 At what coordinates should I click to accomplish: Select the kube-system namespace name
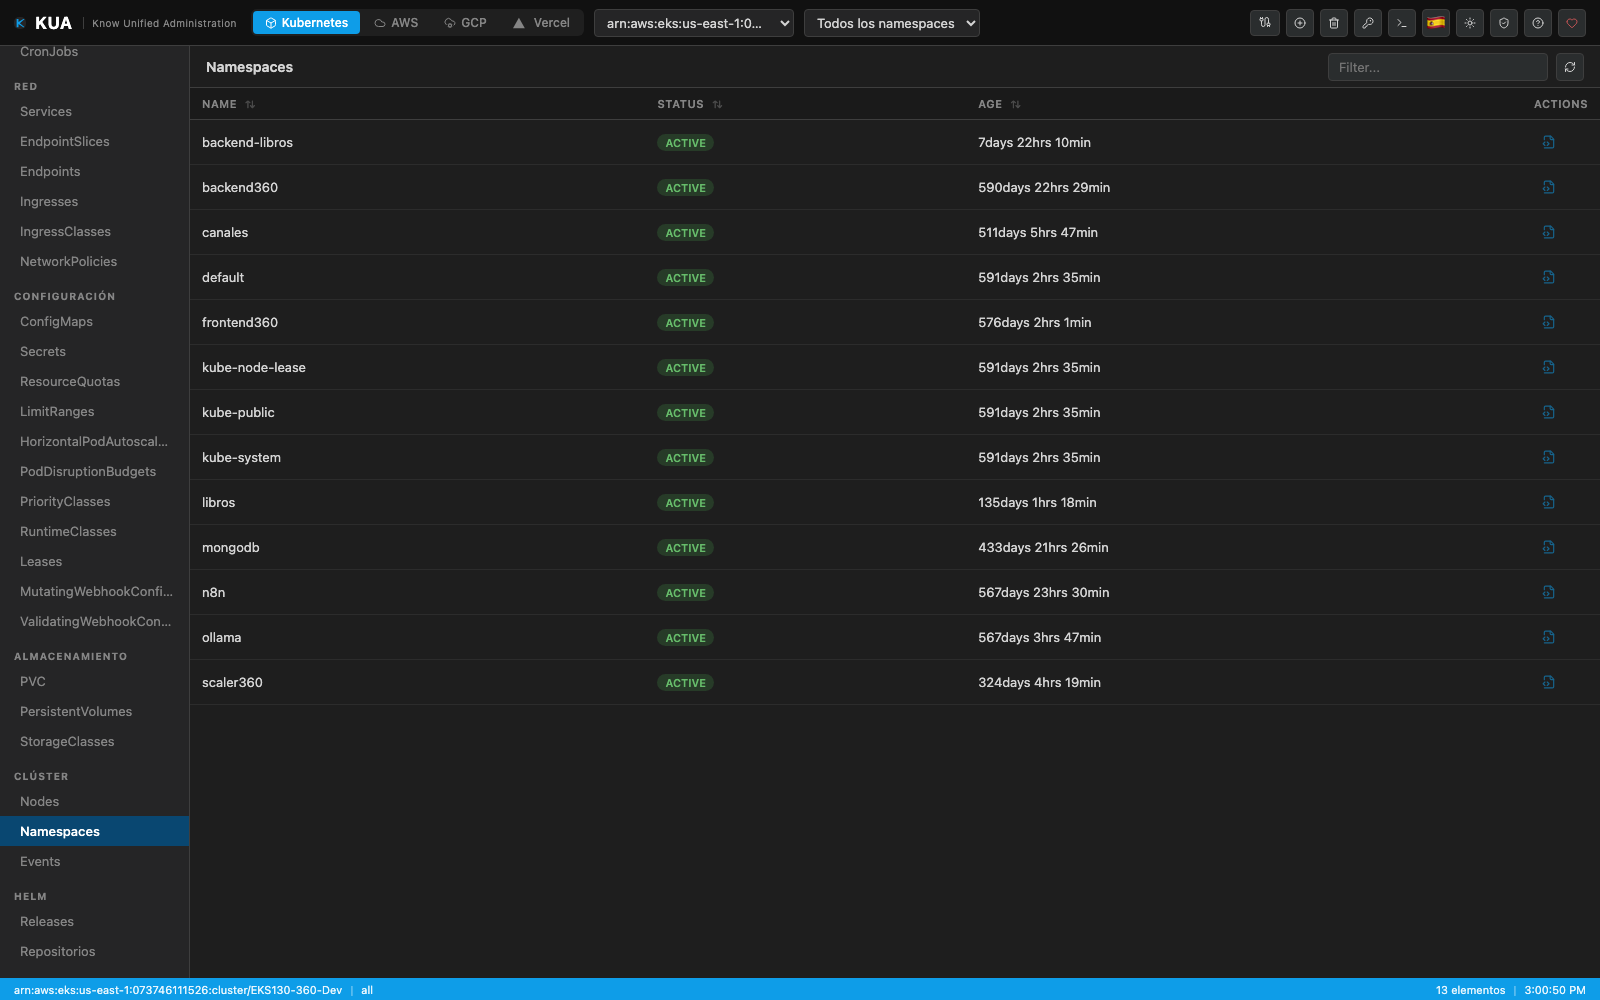click(x=241, y=457)
